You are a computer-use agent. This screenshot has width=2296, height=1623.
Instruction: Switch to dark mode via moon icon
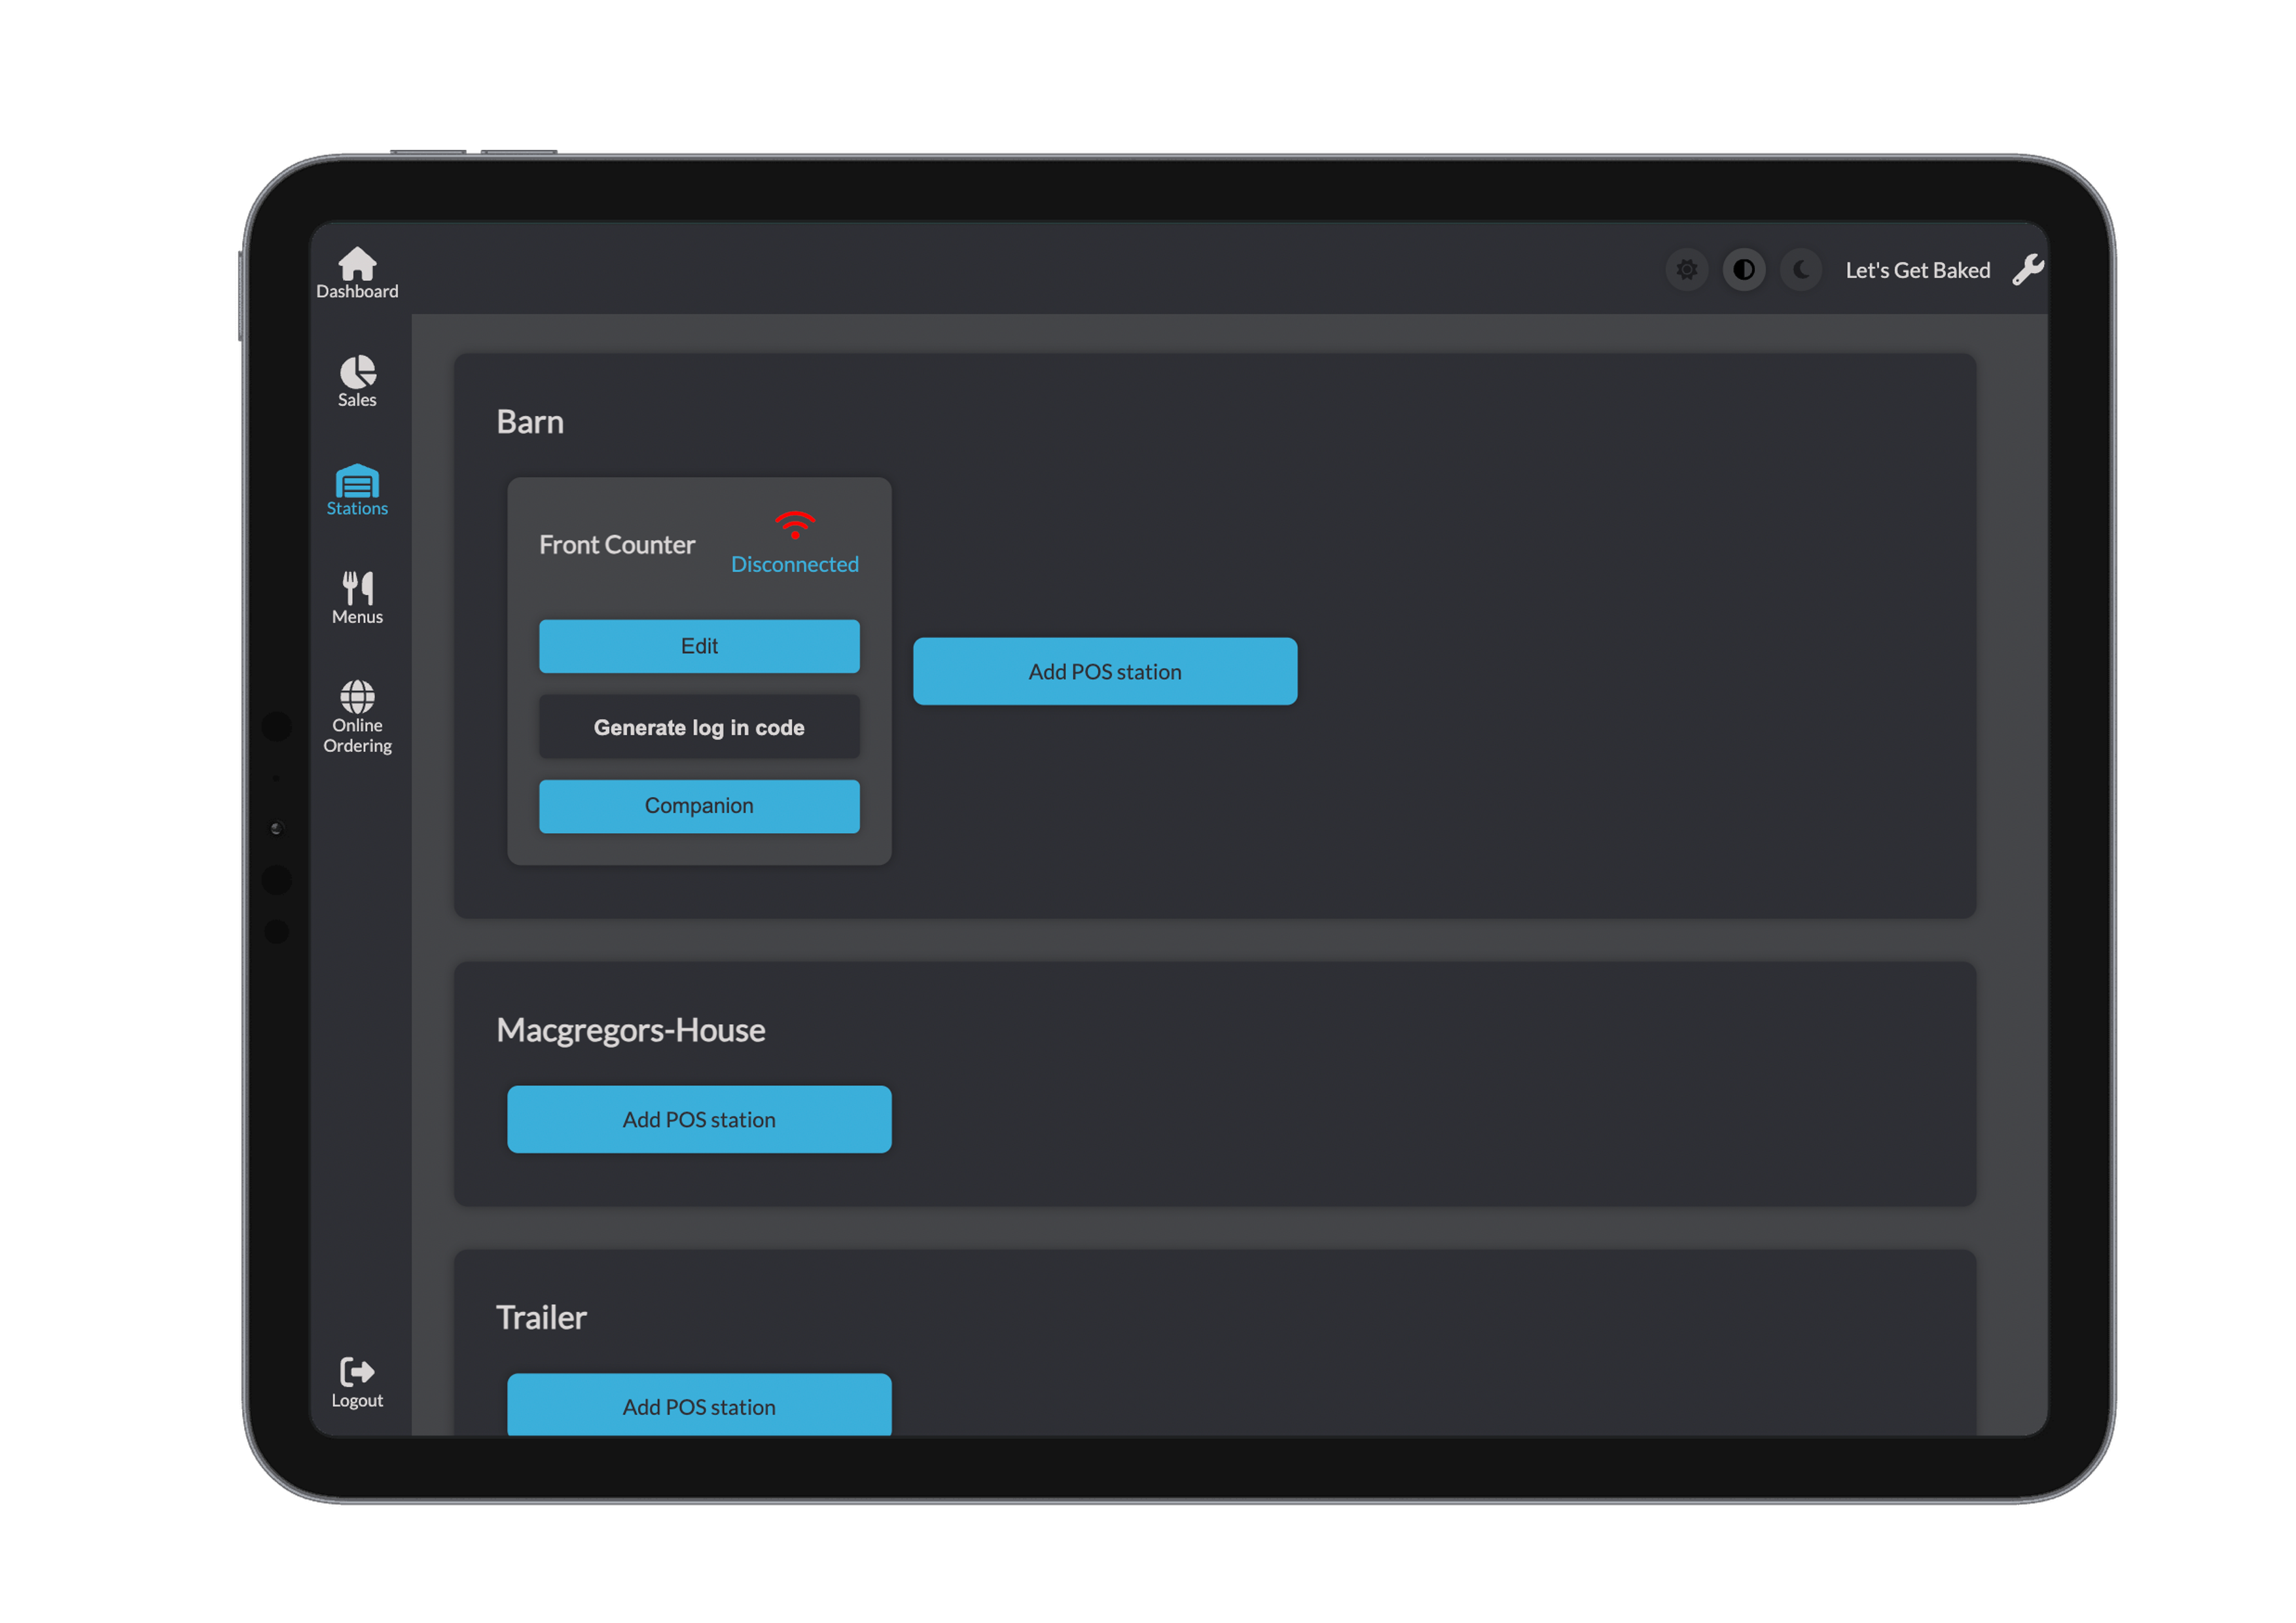(x=1801, y=269)
